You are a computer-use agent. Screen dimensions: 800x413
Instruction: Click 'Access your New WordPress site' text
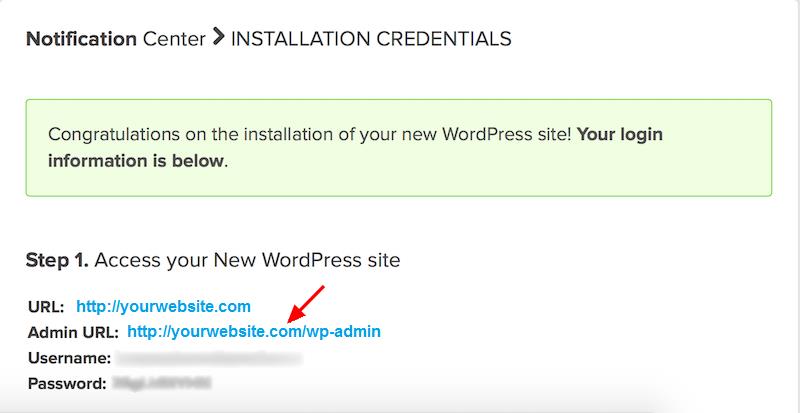coord(247,260)
